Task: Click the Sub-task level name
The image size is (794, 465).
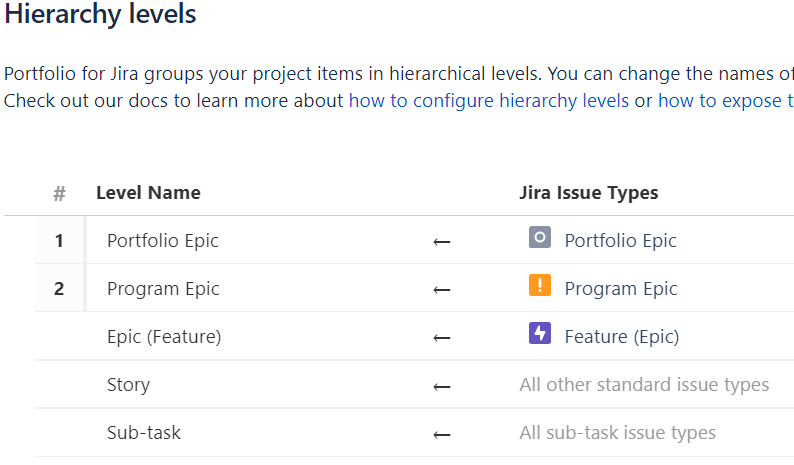Action: coord(144,433)
